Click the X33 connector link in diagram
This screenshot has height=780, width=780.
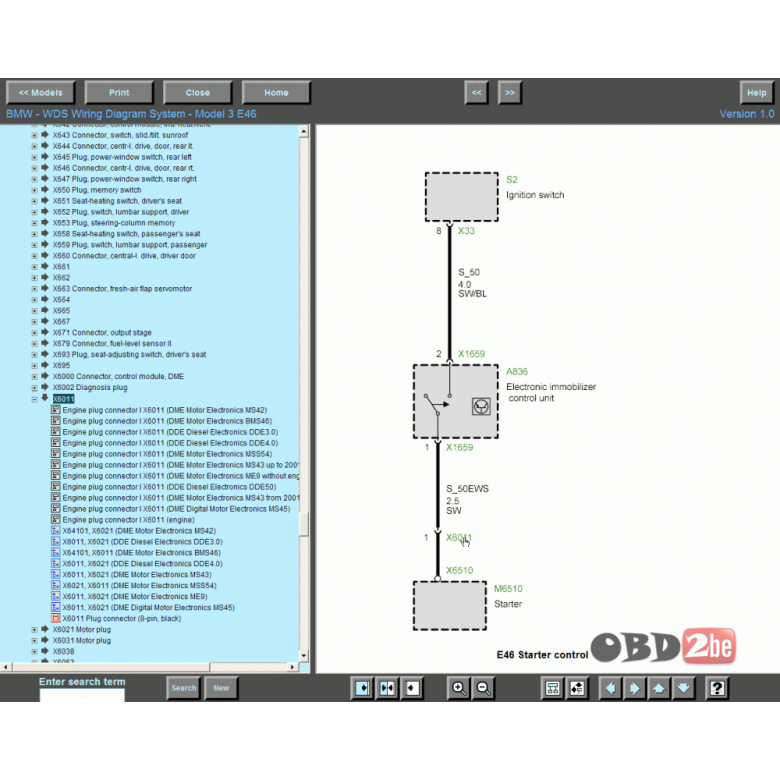pos(466,231)
